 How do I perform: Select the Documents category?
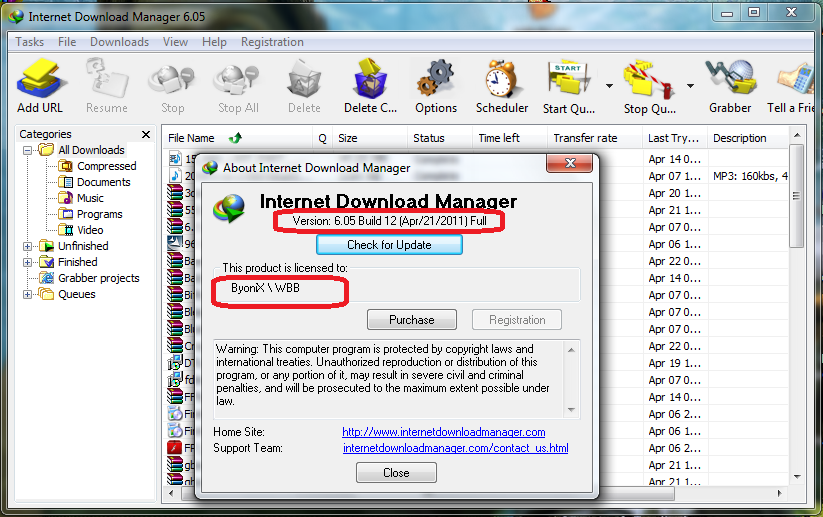(x=103, y=182)
